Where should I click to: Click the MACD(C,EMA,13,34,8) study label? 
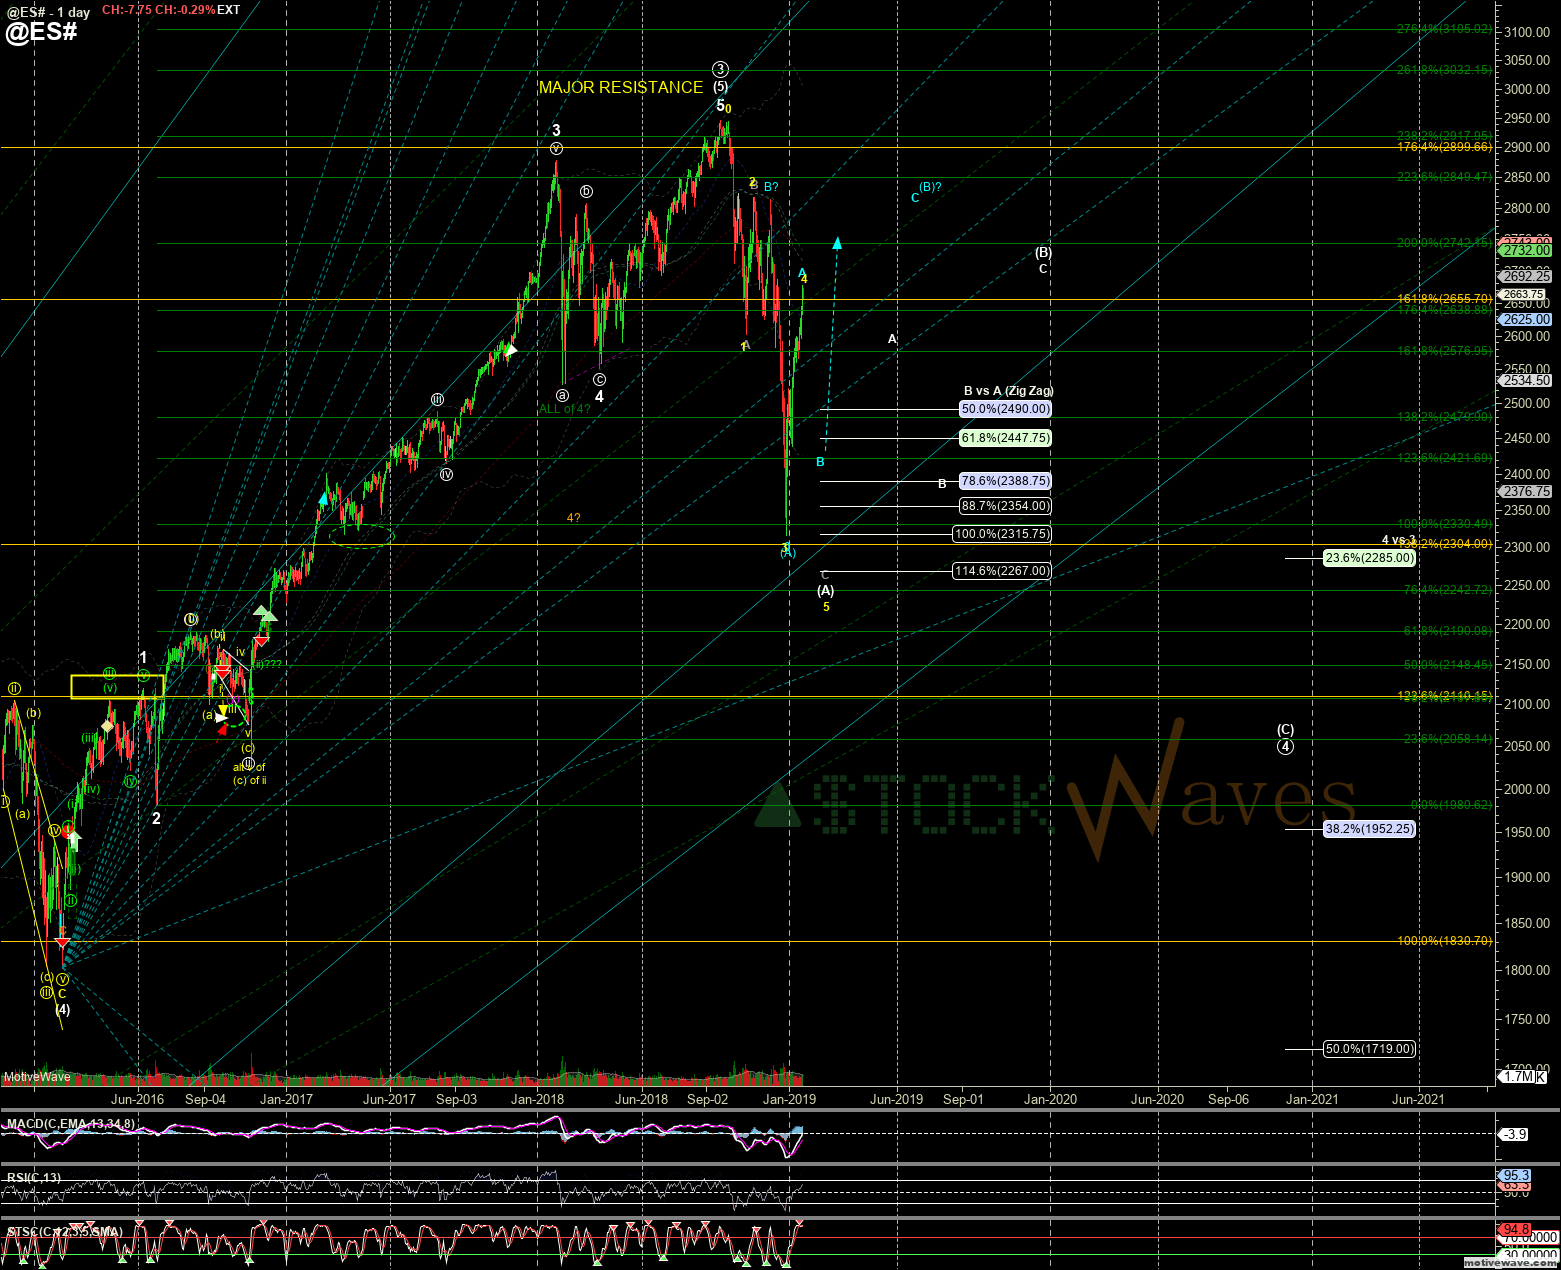70,1124
